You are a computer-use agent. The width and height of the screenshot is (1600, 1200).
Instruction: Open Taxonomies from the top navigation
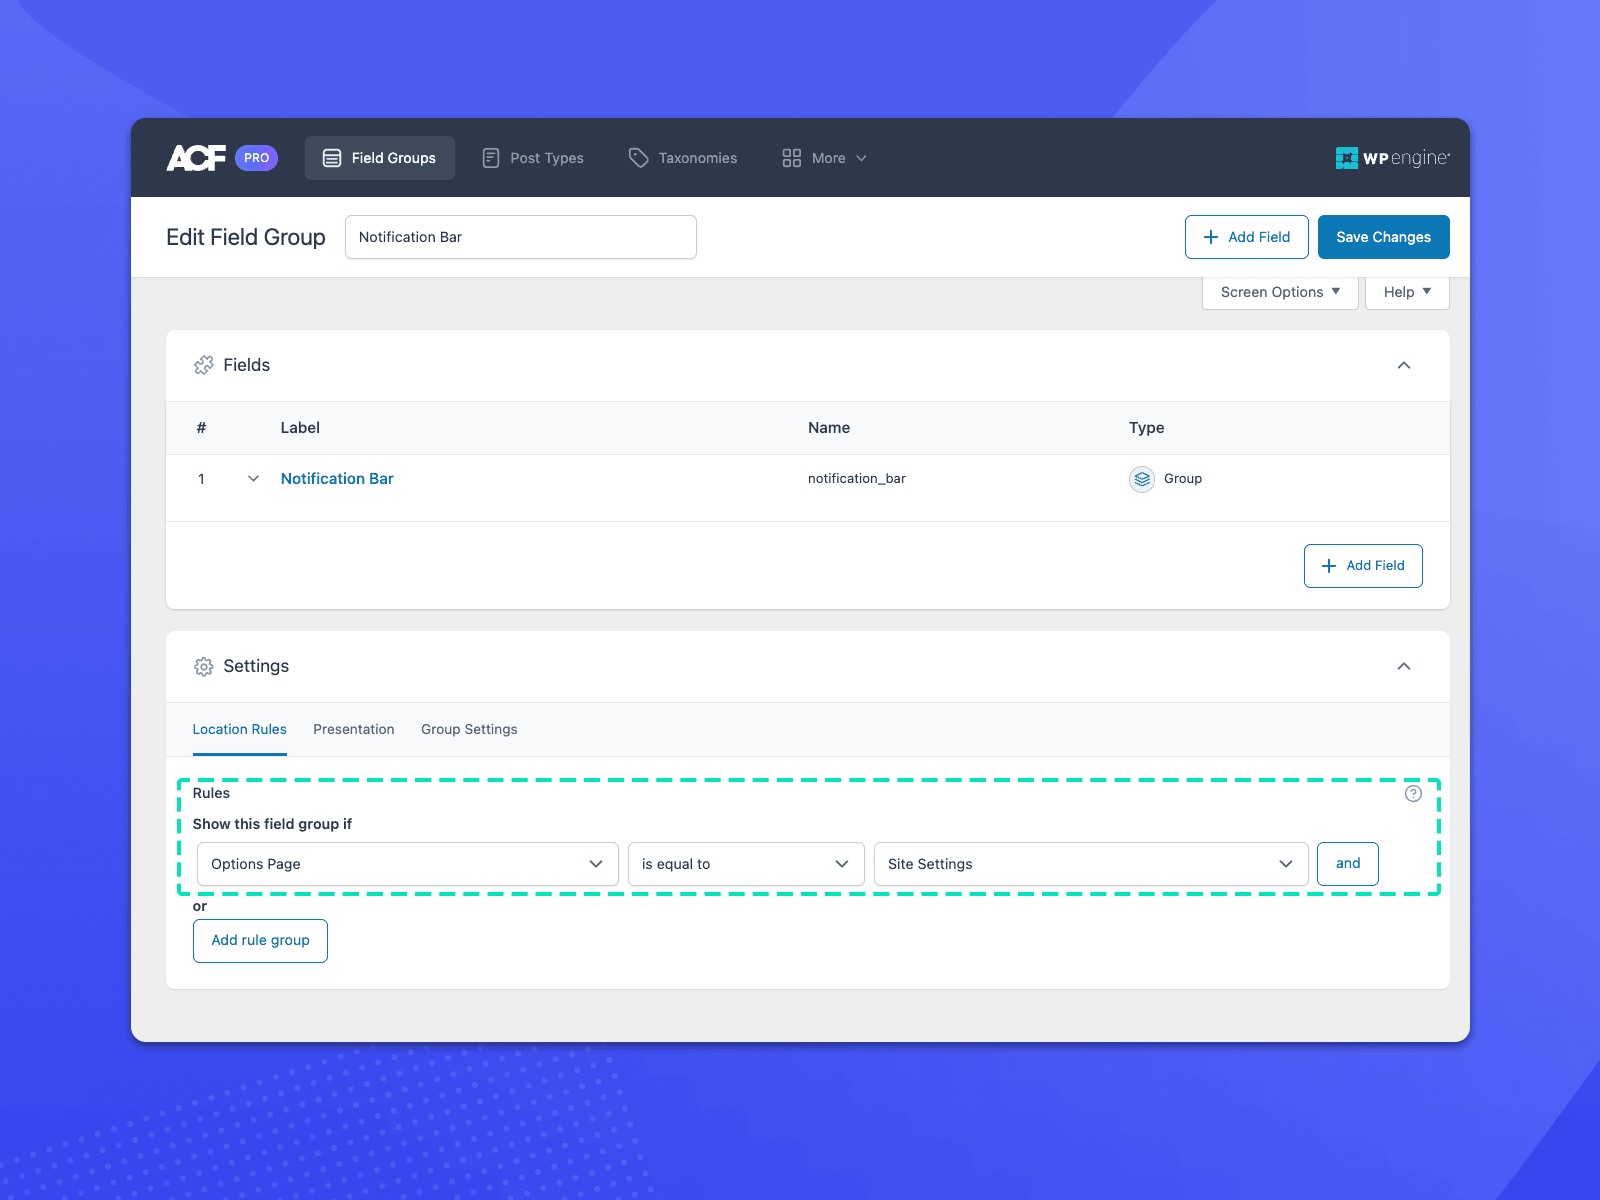coord(683,158)
